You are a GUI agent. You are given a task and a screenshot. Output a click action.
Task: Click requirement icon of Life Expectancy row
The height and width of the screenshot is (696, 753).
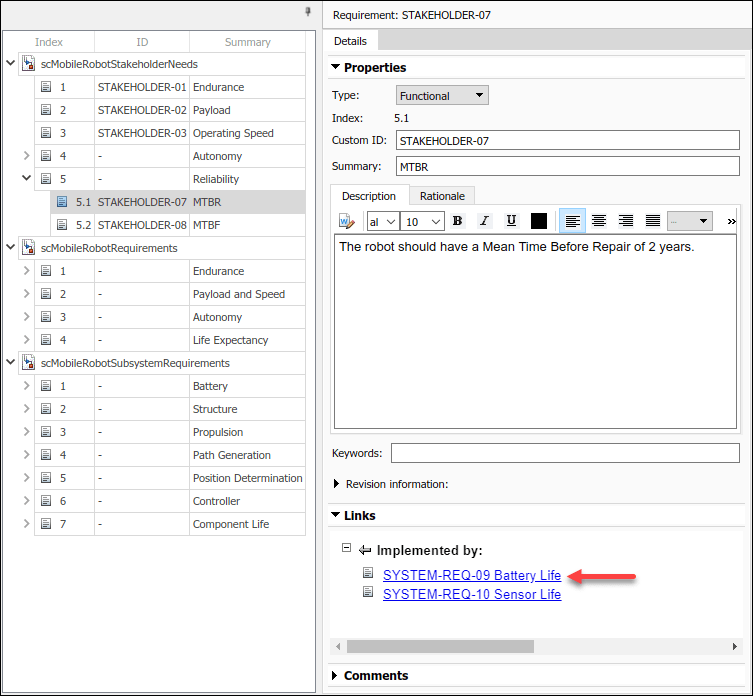46,340
